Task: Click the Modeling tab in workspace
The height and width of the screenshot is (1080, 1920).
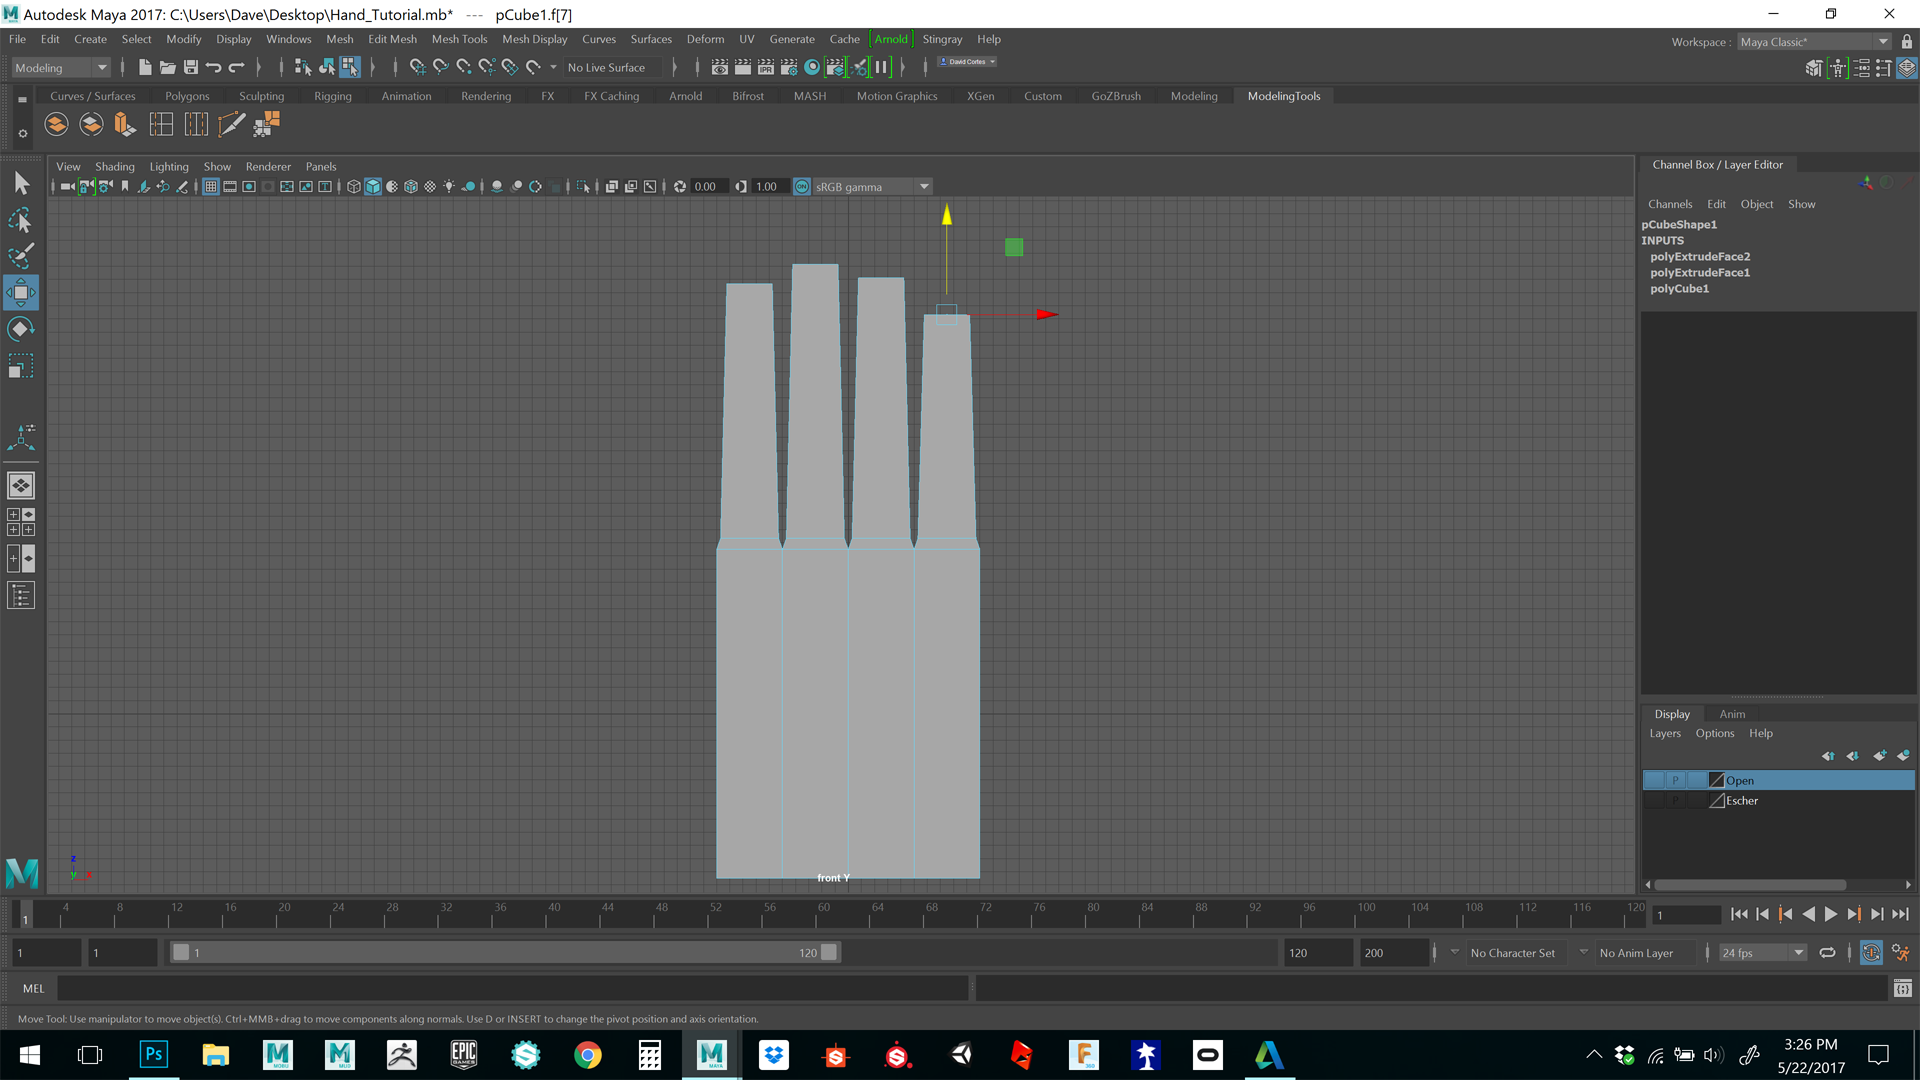Action: tap(1195, 95)
